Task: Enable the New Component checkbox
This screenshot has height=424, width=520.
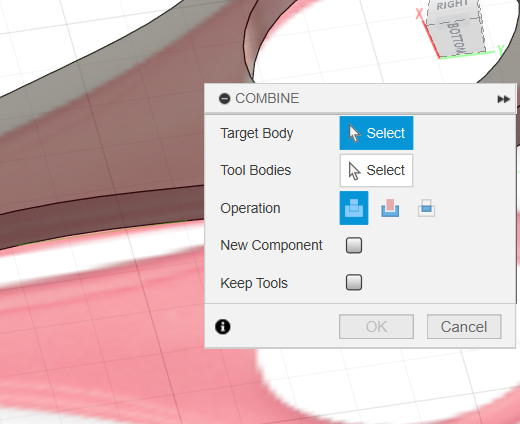Action: [x=354, y=245]
